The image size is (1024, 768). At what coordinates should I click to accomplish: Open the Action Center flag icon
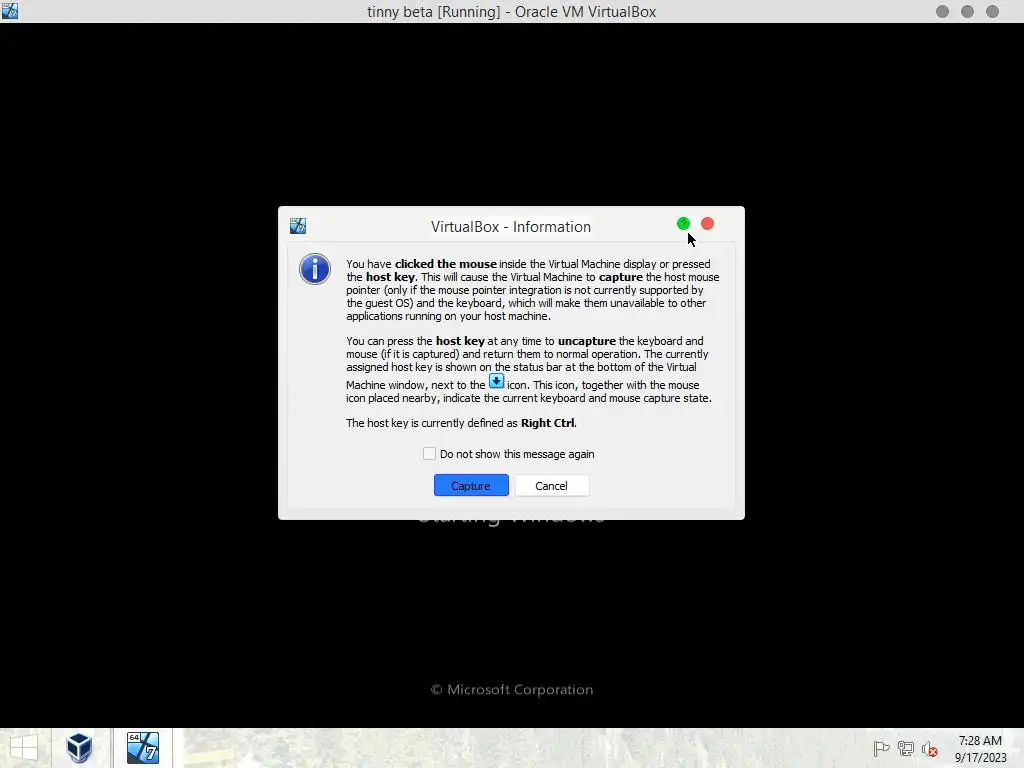coord(881,749)
